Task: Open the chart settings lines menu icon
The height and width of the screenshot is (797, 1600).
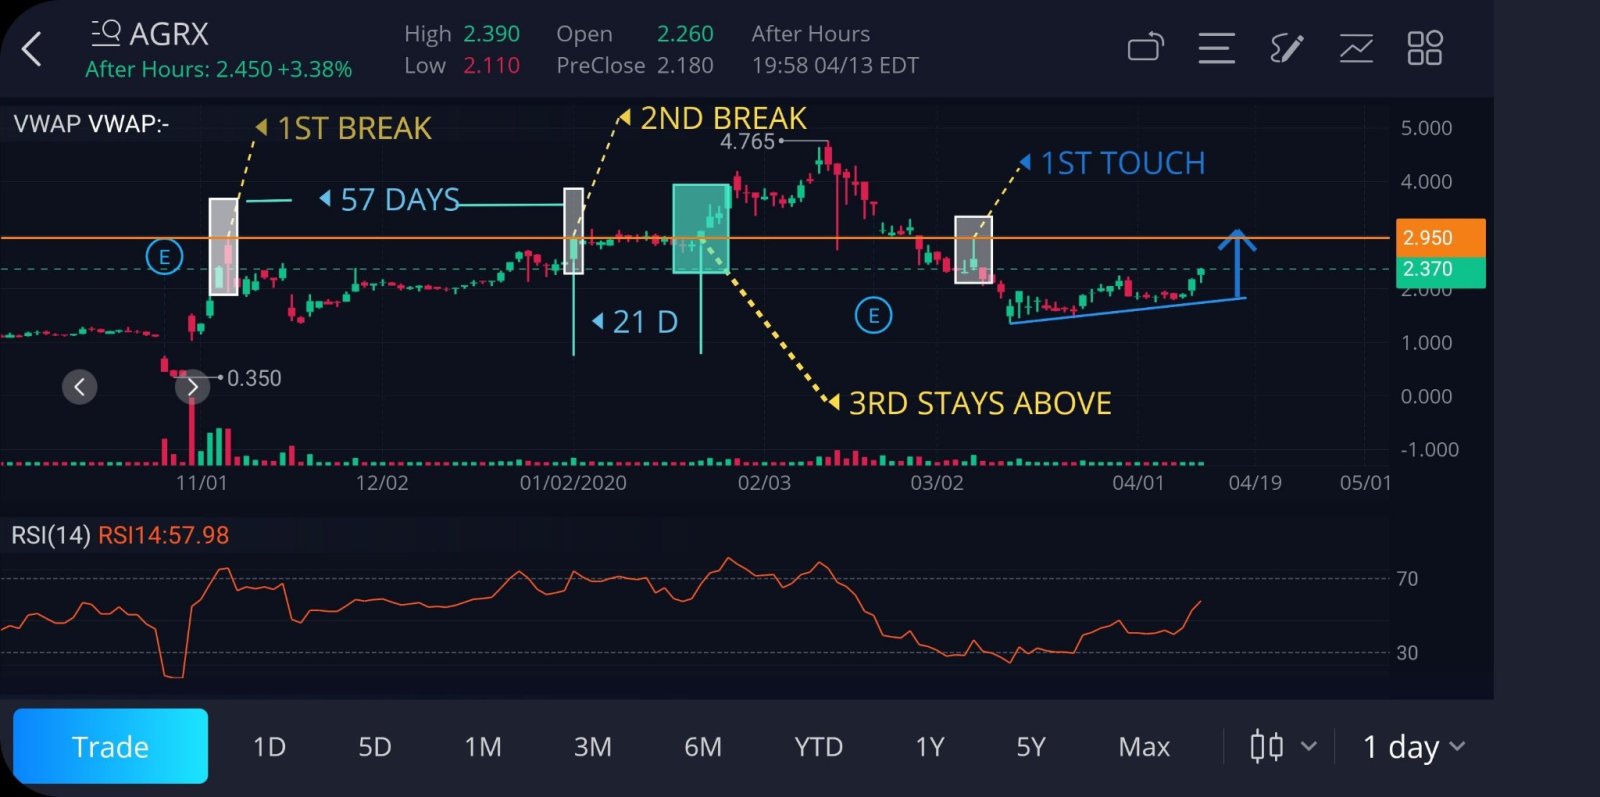Action: coord(1216,47)
